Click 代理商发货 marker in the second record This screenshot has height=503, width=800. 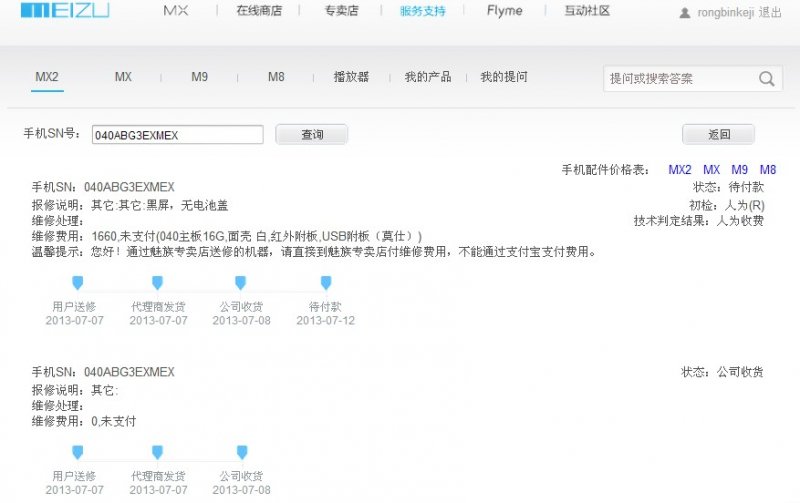pos(158,452)
